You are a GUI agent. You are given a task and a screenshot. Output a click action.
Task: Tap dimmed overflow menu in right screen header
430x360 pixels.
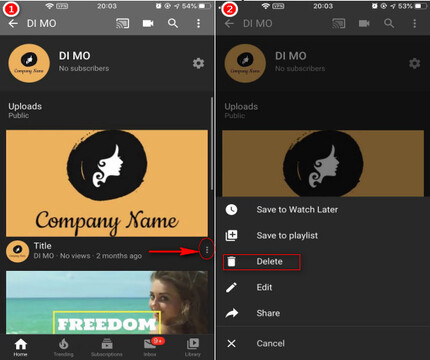[x=415, y=23]
